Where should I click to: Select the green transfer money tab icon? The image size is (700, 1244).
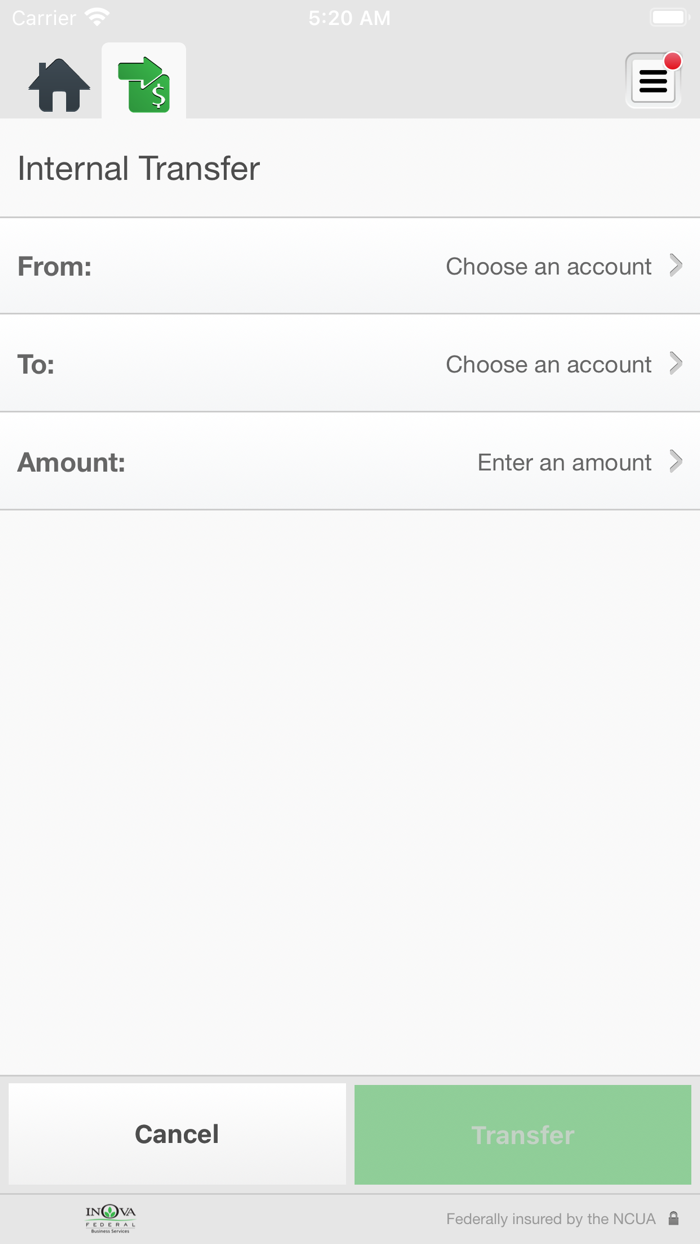[144, 84]
